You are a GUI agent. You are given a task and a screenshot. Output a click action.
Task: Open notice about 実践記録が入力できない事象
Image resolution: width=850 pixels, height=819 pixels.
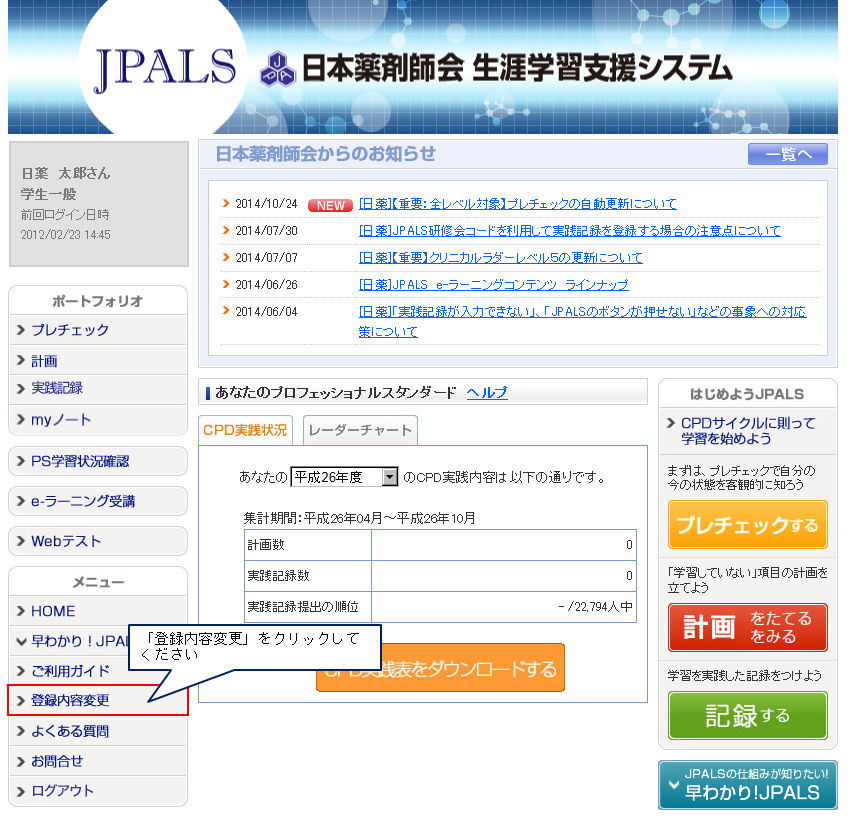pos(582,321)
